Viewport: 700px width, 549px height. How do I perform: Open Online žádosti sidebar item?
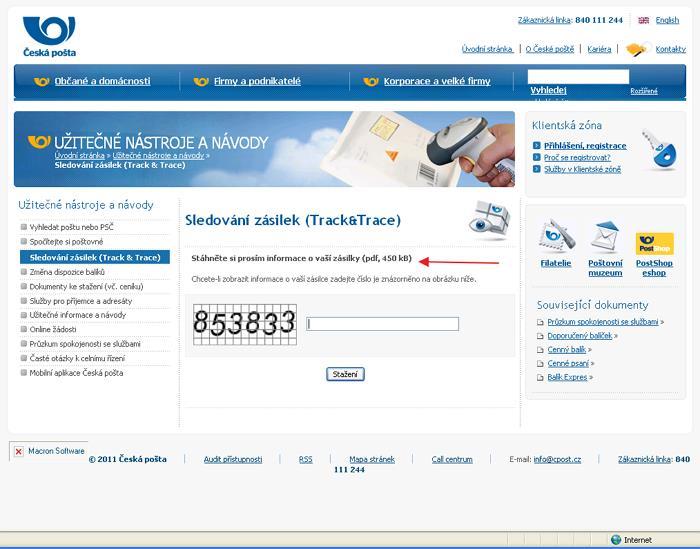(53, 329)
